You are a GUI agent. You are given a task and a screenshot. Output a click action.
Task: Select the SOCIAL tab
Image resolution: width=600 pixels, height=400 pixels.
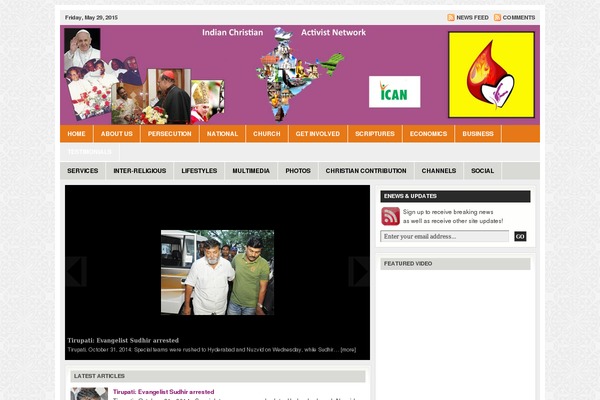(x=483, y=171)
